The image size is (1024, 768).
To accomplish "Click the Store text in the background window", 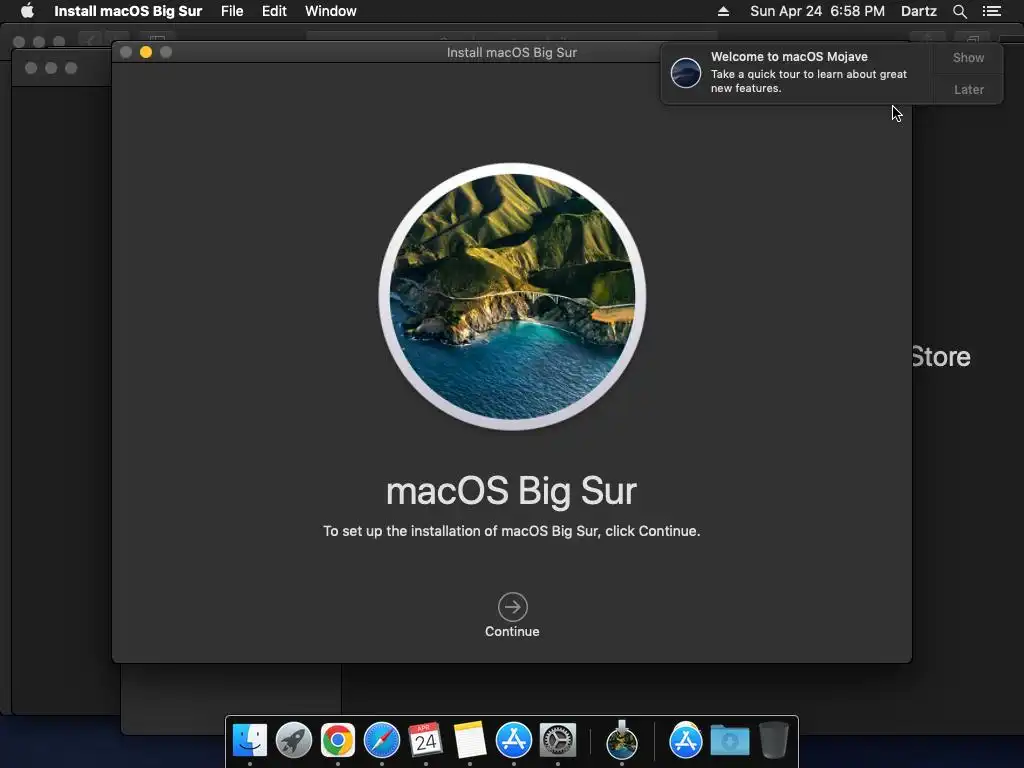I will tap(941, 357).
